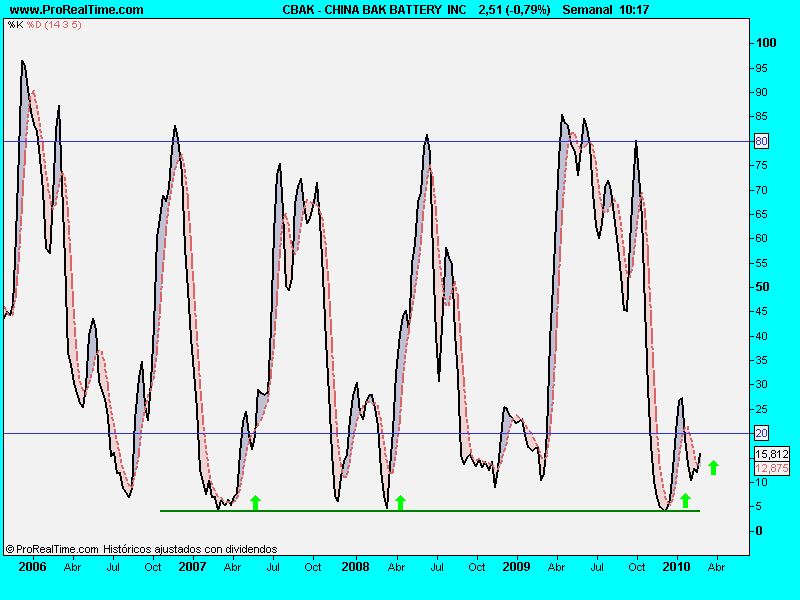Image resolution: width=800 pixels, height=600 pixels.
Task: Select the 30 y-axis label
Action: click(761, 384)
